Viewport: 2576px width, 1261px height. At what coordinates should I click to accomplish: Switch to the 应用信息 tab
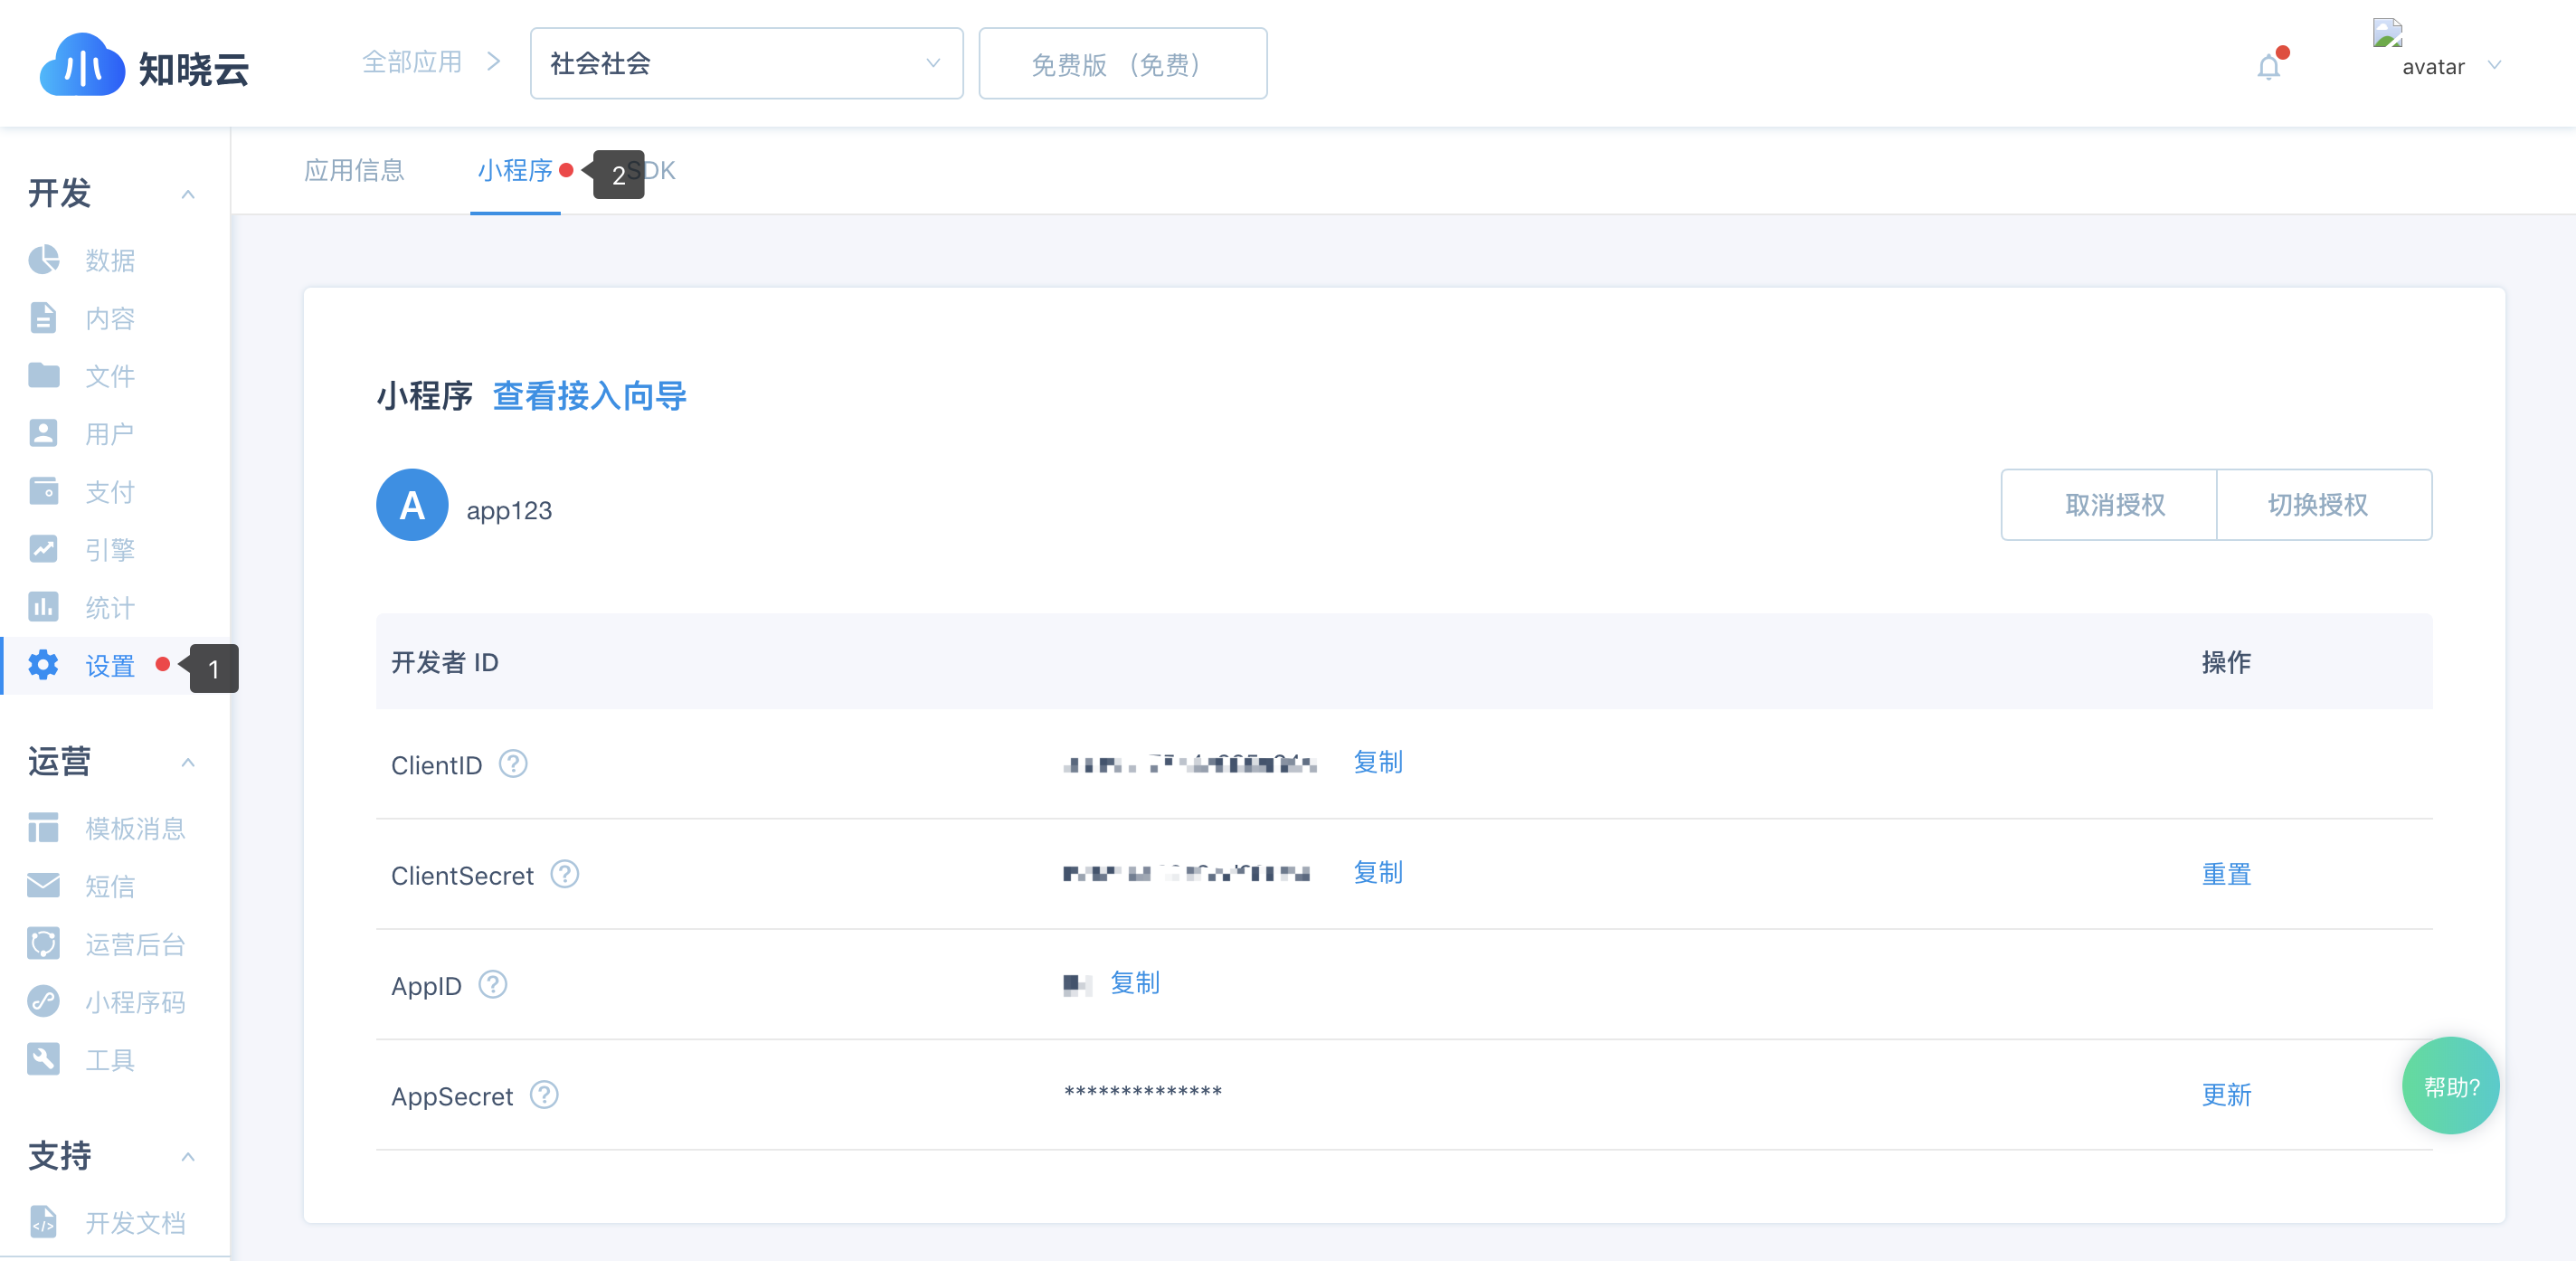coord(354,171)
